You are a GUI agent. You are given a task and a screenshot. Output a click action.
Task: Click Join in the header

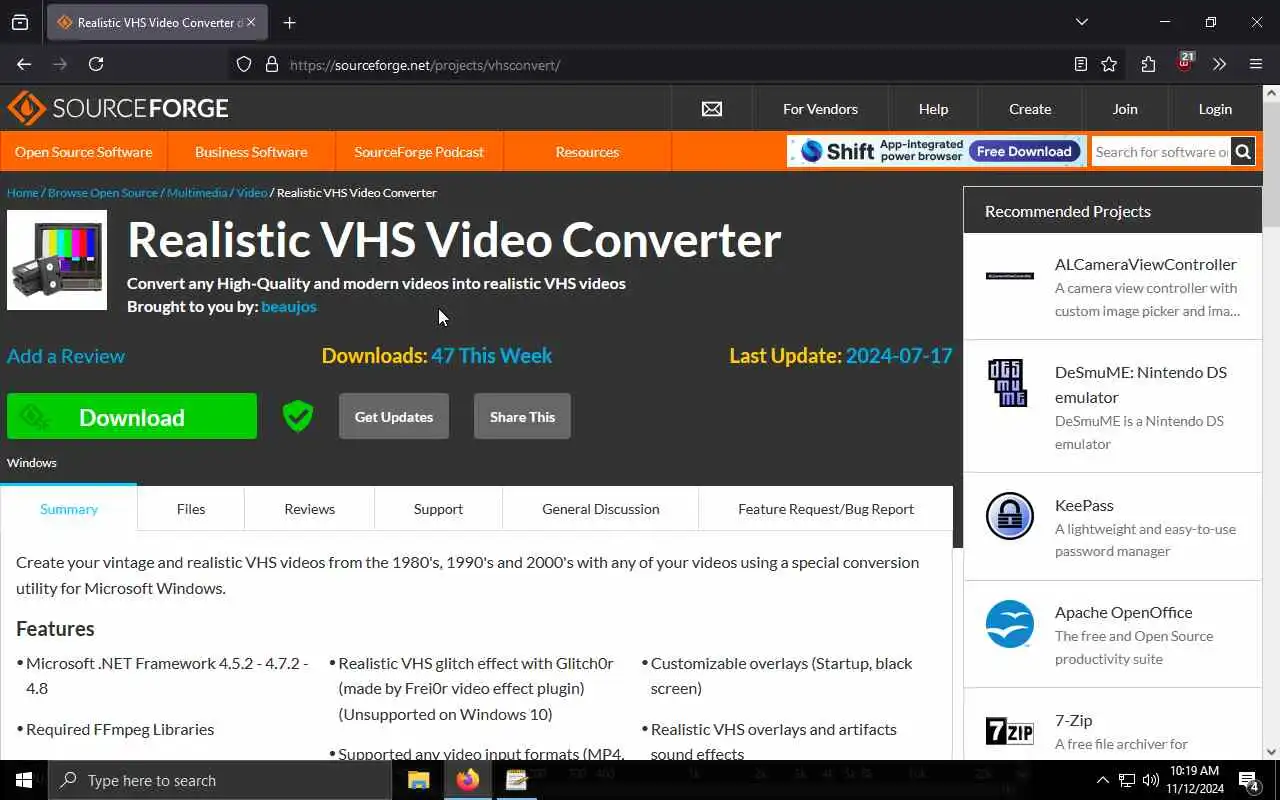[x=1125, y=109]
